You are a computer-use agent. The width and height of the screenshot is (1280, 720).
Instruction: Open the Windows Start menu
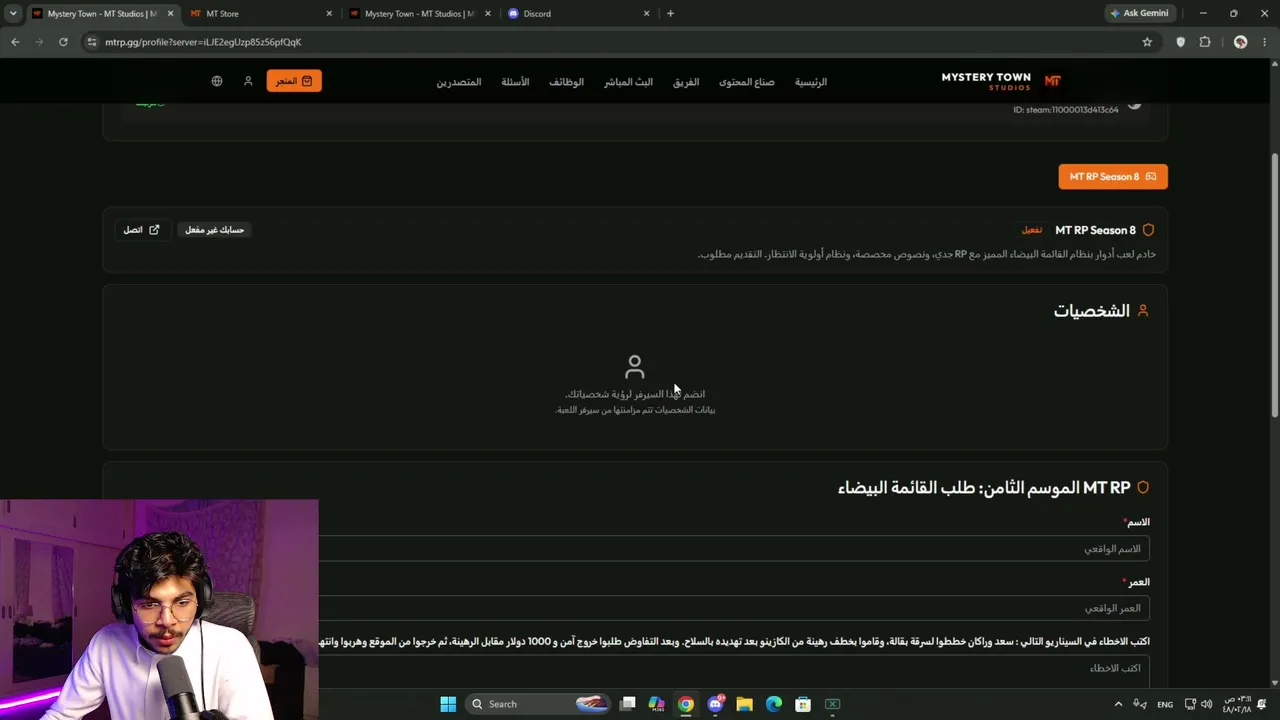point(448,704)
